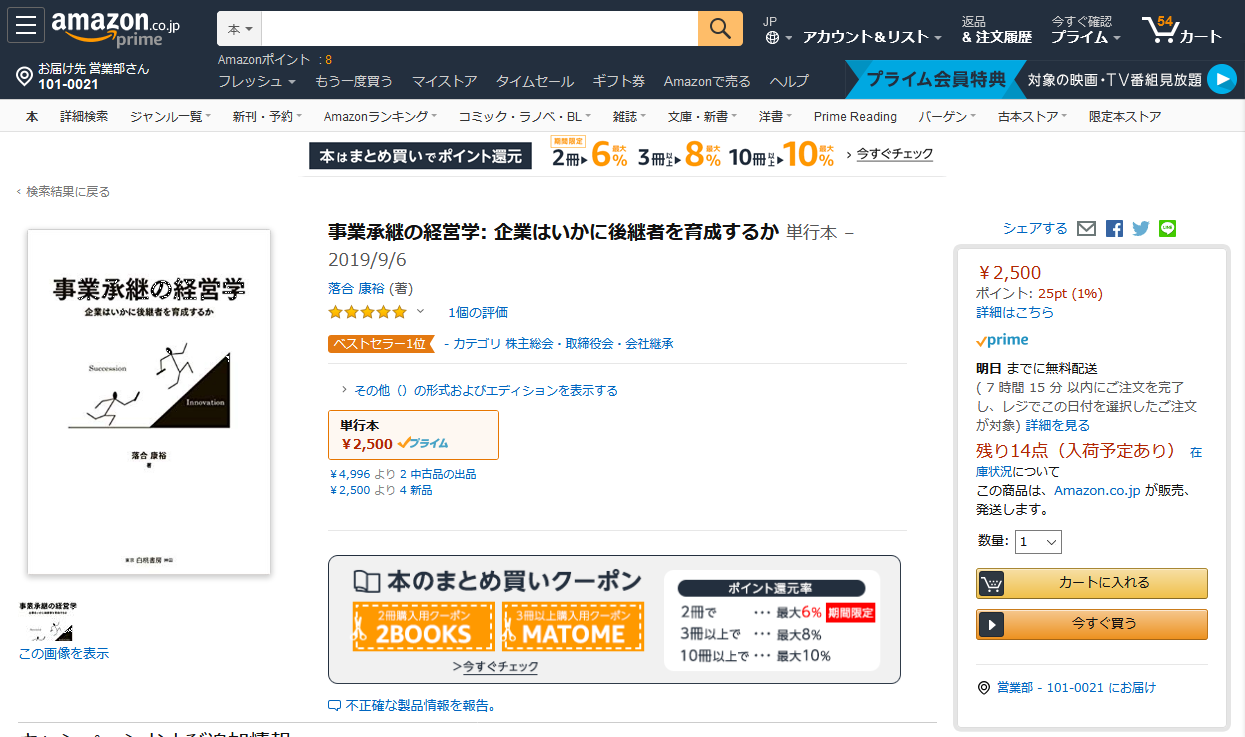Click the search text field
Viewport: 1245px width, 737px height.
(x=480, y=29)
